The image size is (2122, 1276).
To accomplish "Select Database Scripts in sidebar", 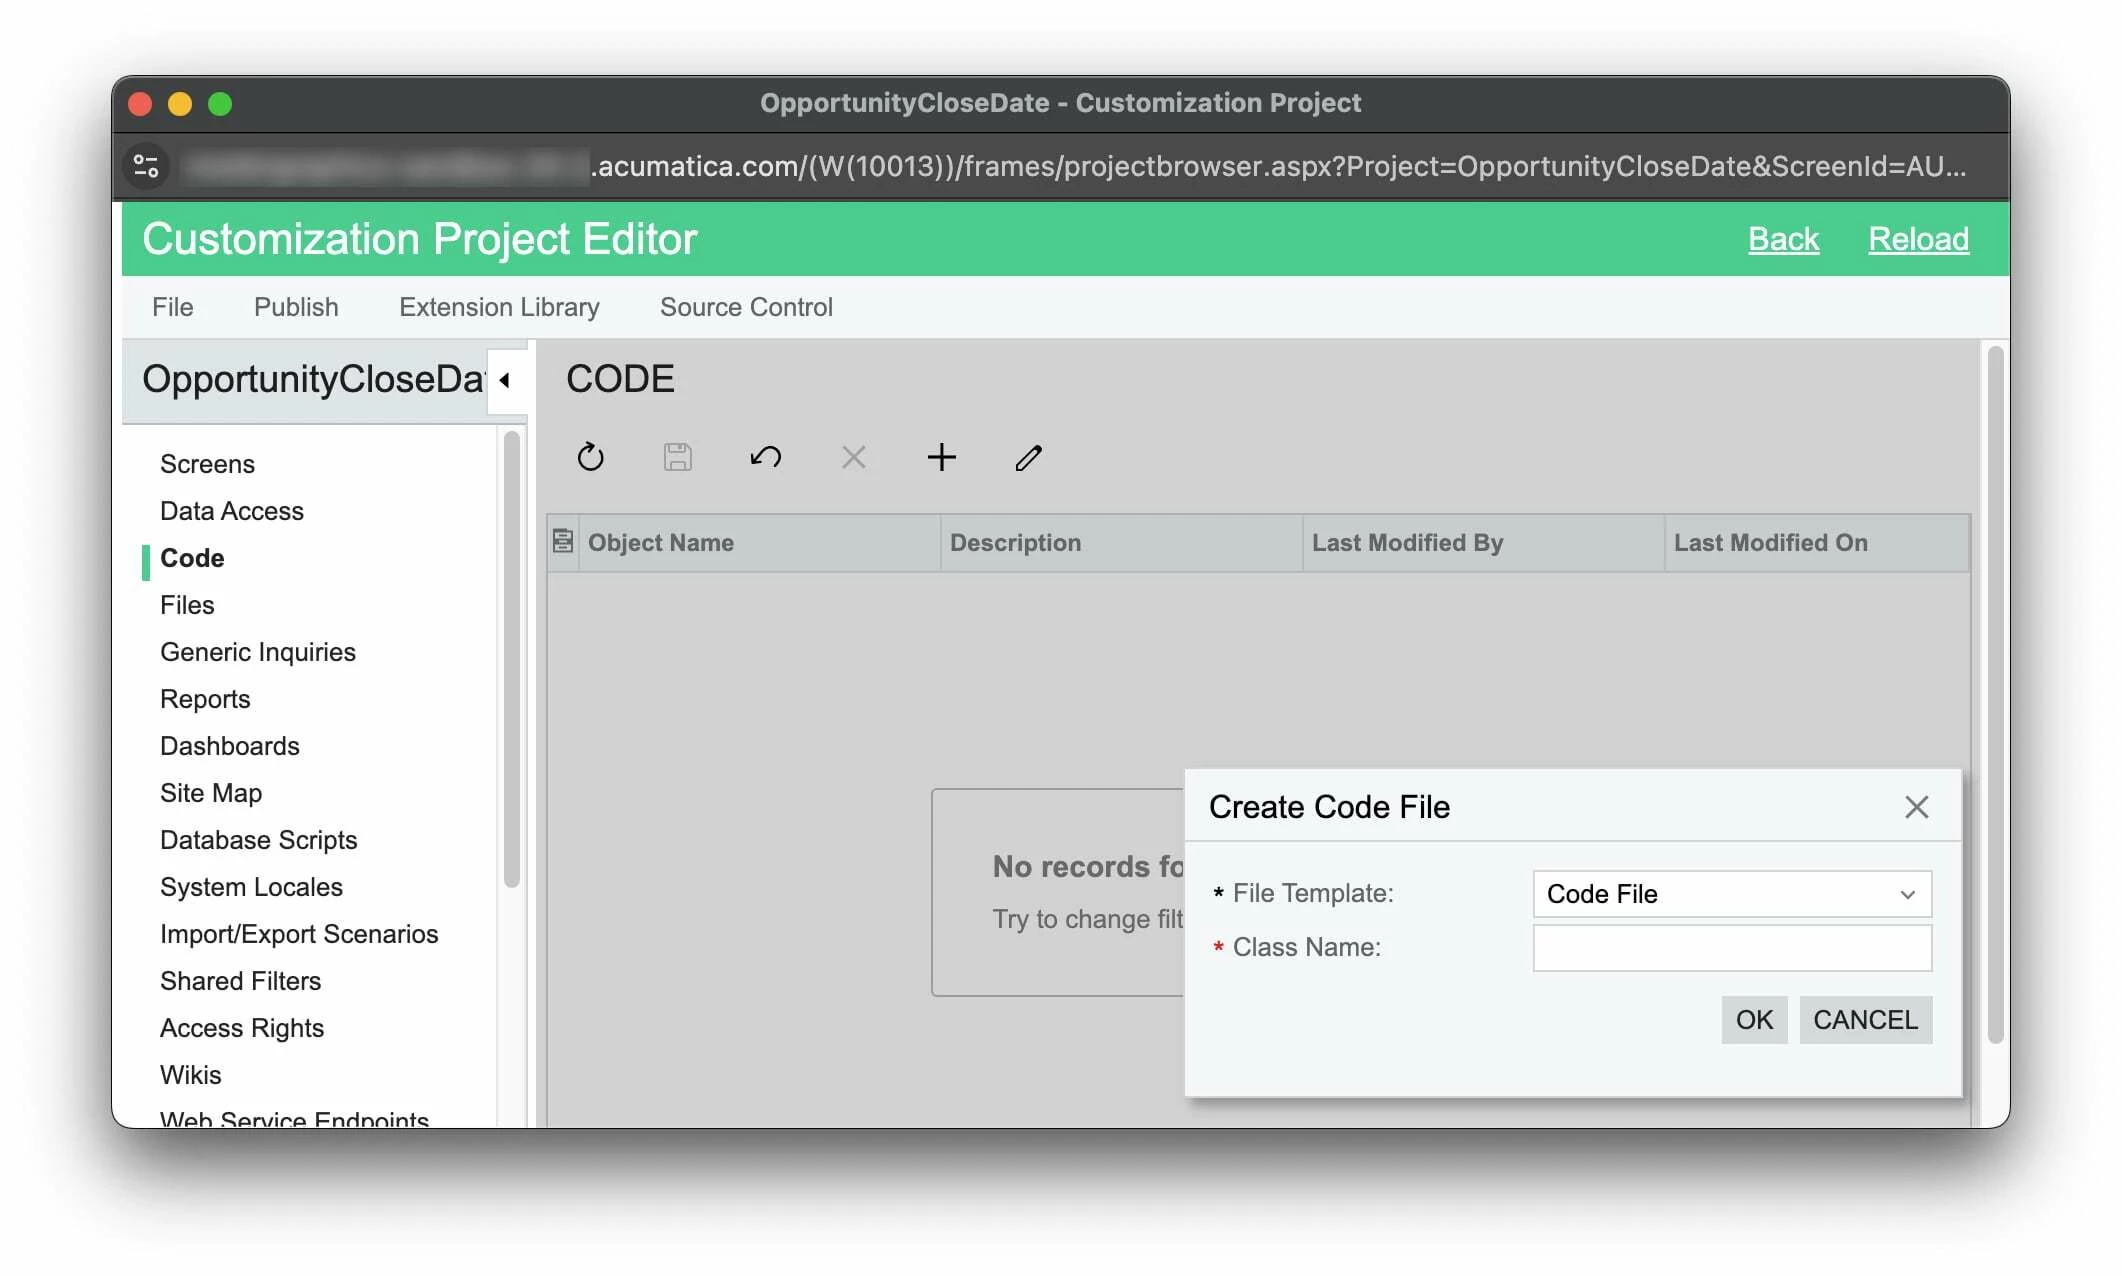I will pyautogui.click(x=258, y=839).
